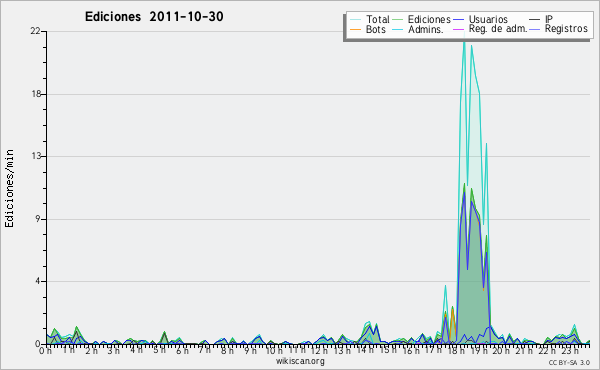Click the x-axis label '5 h'
Screen dimensions: 600x370
159,350
